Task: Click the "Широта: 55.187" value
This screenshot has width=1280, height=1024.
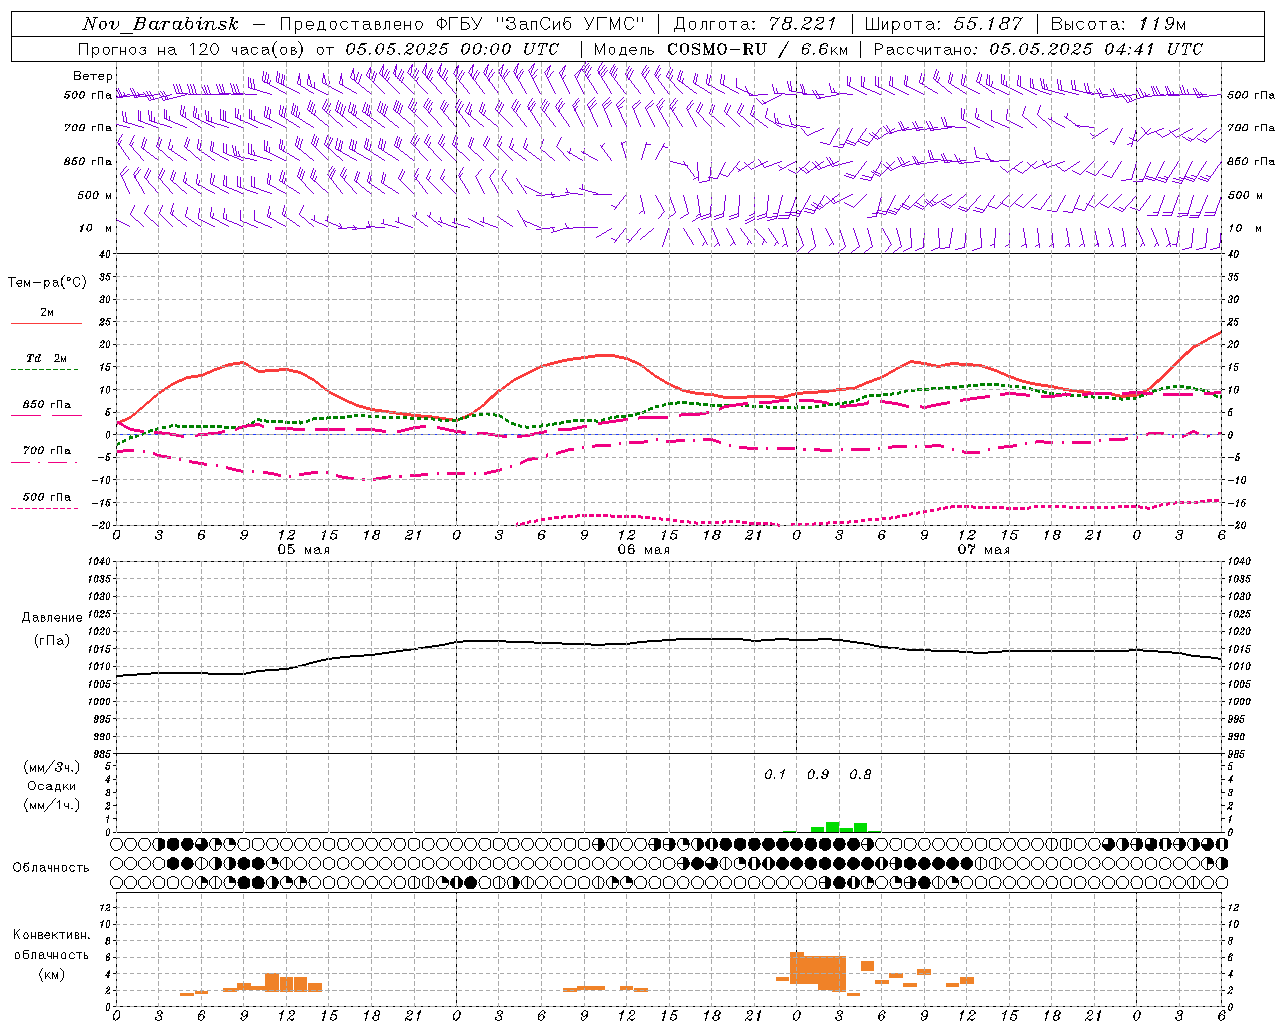Action: [x=944, y=24]
